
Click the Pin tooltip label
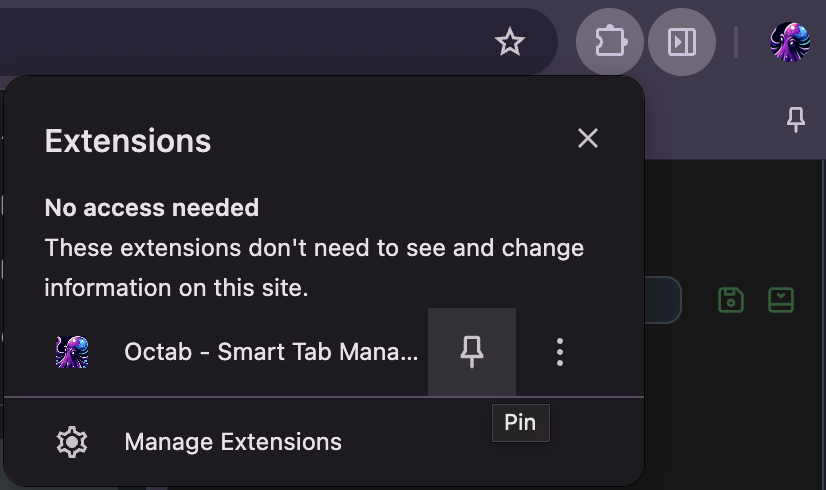pyautogui.click(x=520, y=422)
